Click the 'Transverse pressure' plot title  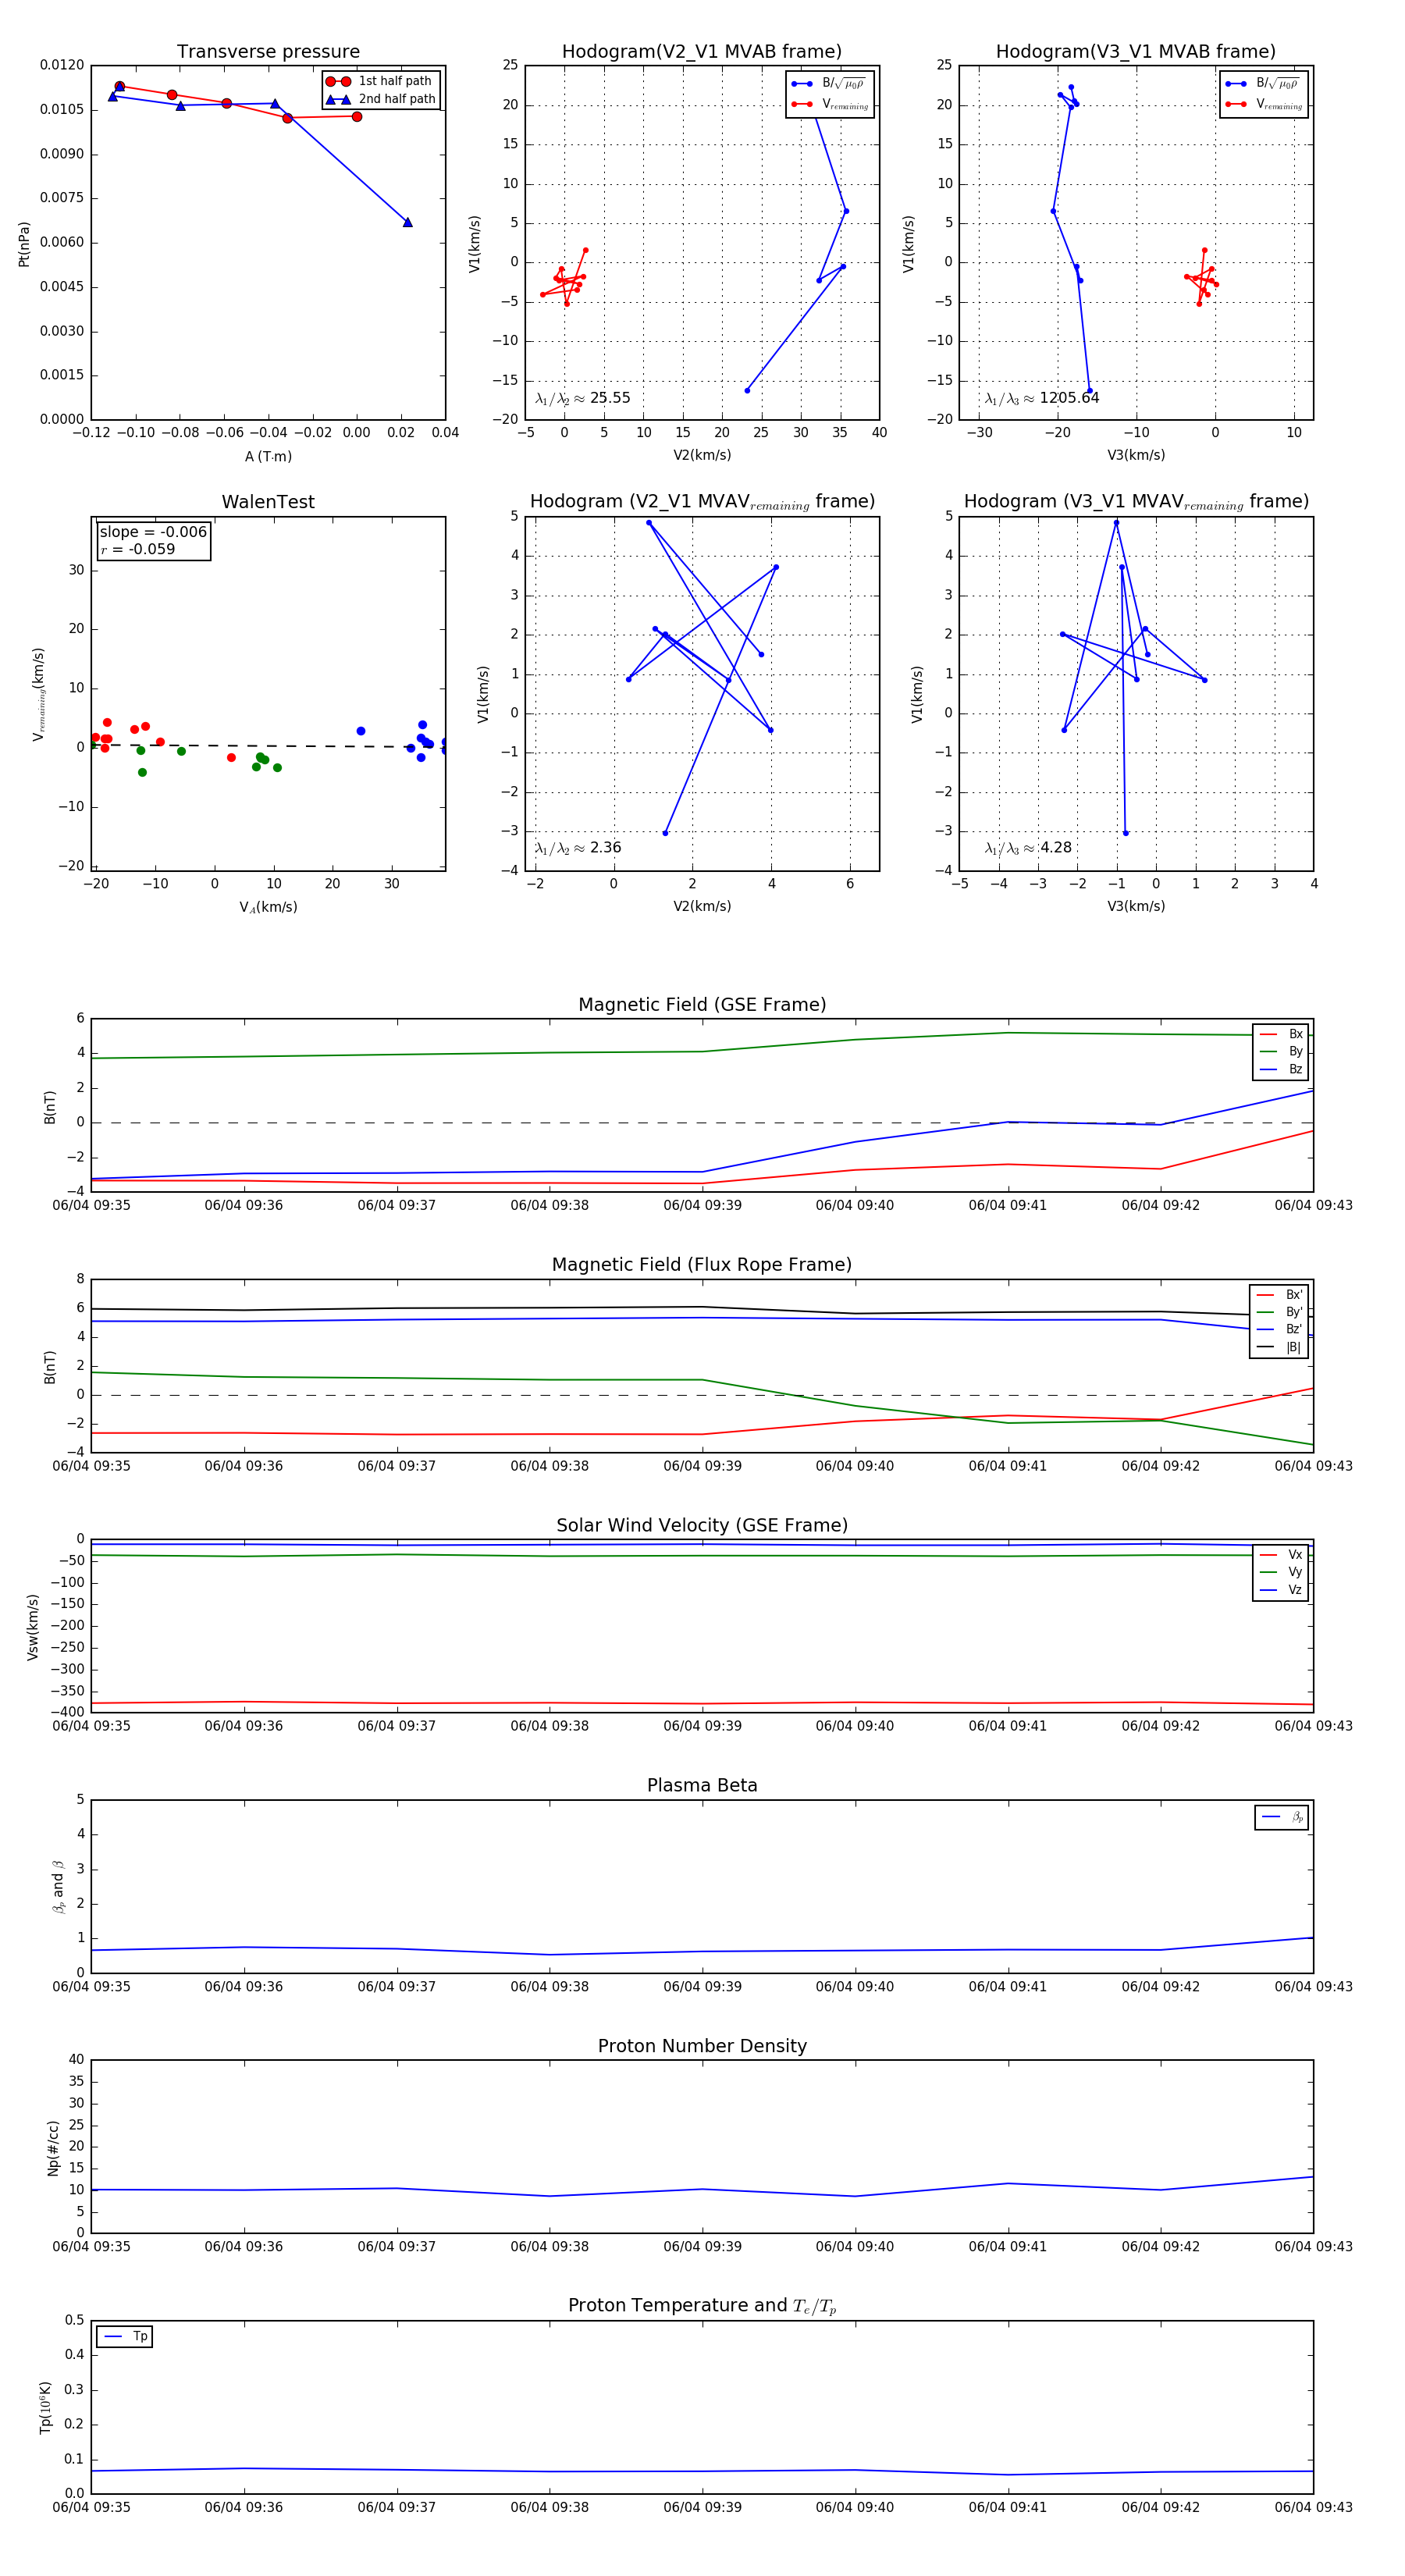pos(268,52)
